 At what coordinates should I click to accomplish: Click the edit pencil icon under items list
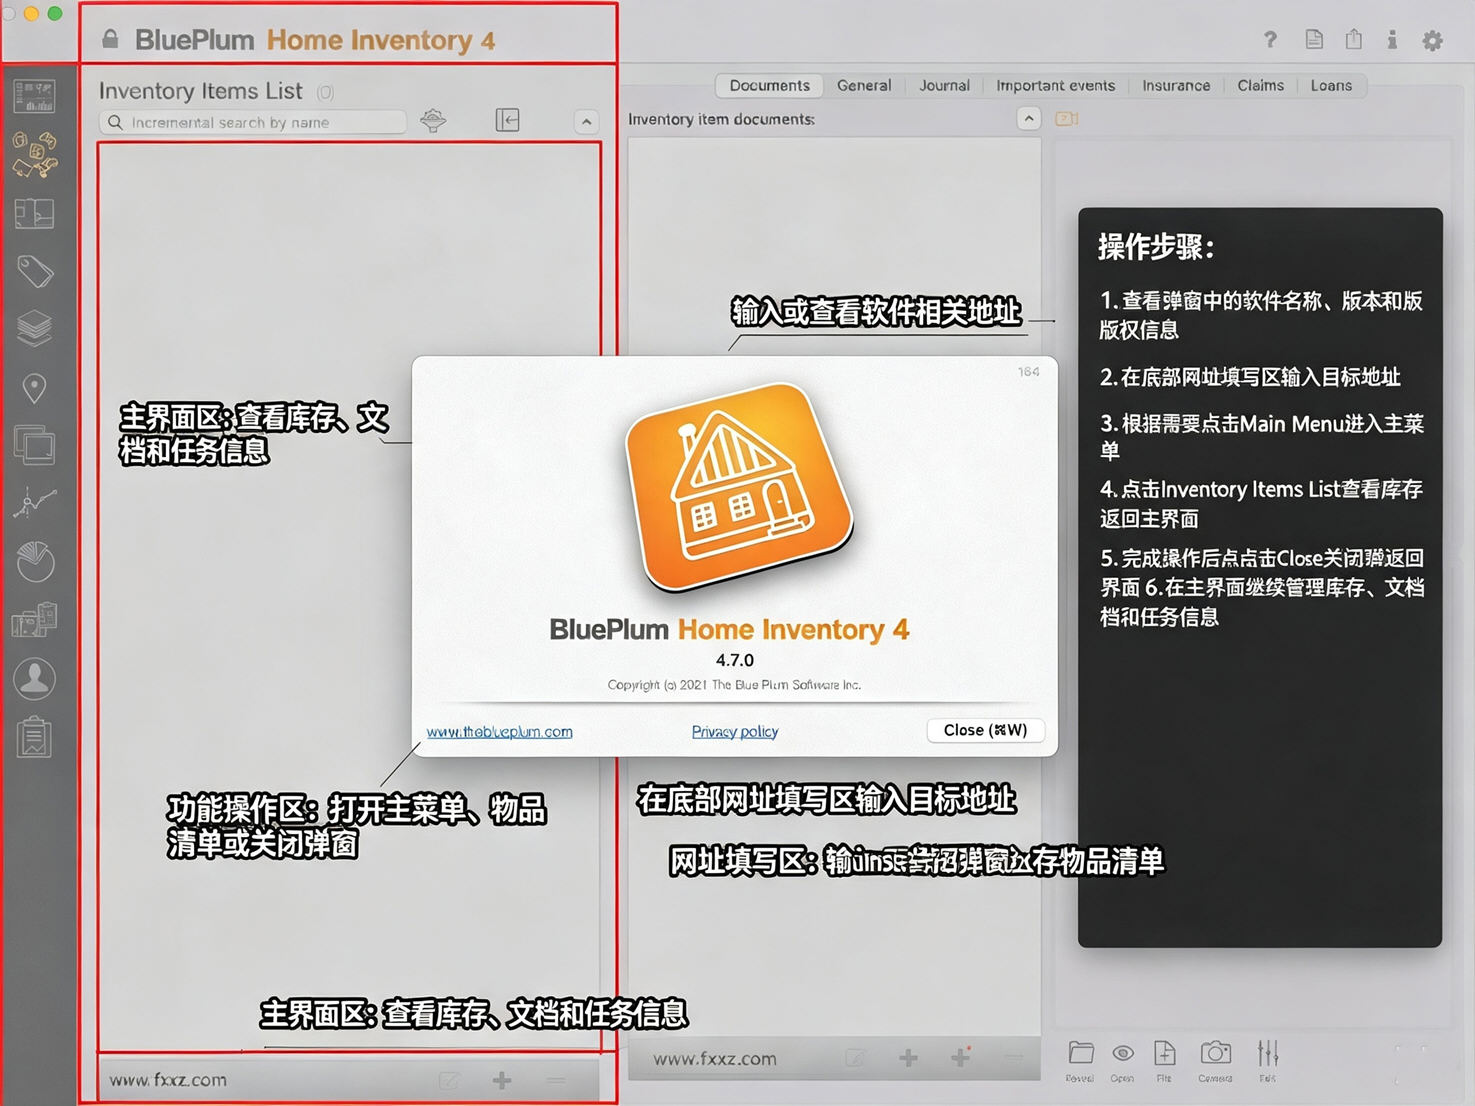(449, 1080)
